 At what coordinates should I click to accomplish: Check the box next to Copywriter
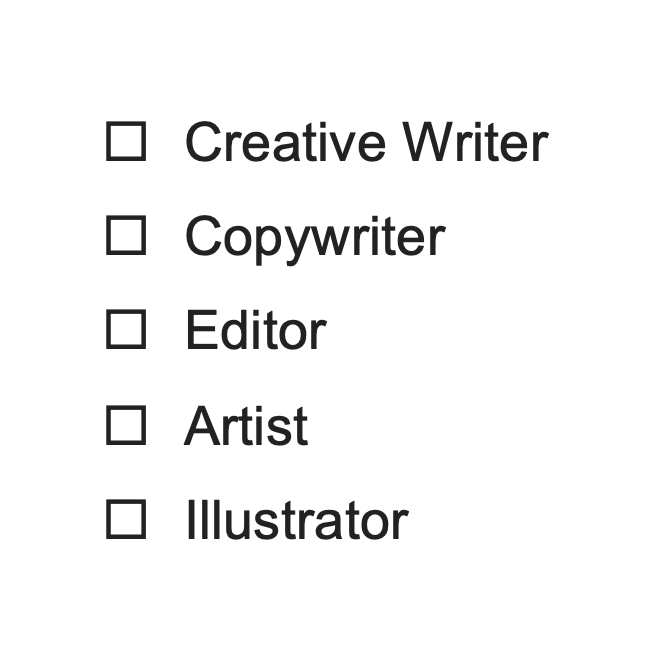[x=126, y=236]
